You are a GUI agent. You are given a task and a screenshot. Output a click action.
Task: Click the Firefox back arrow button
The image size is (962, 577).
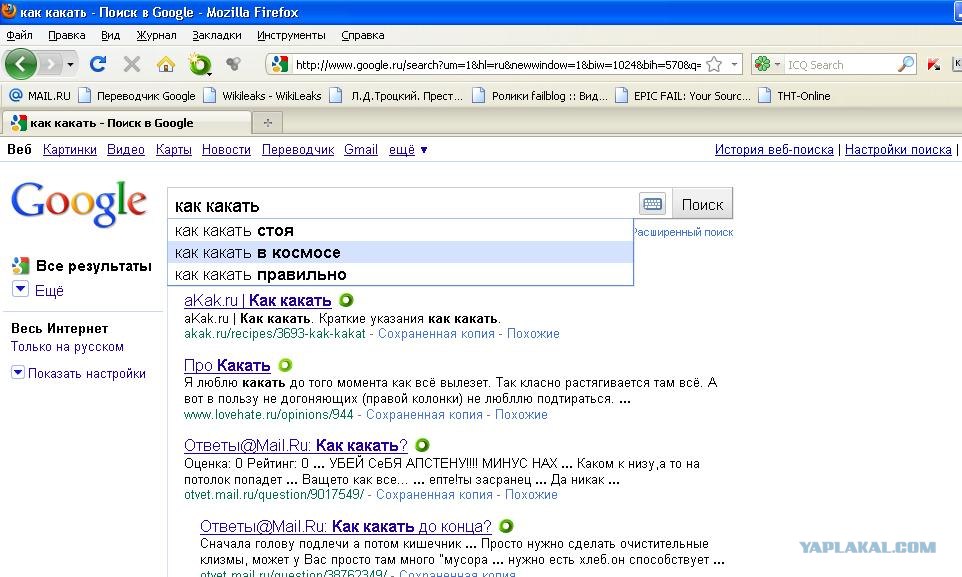[x=21, y=64]
